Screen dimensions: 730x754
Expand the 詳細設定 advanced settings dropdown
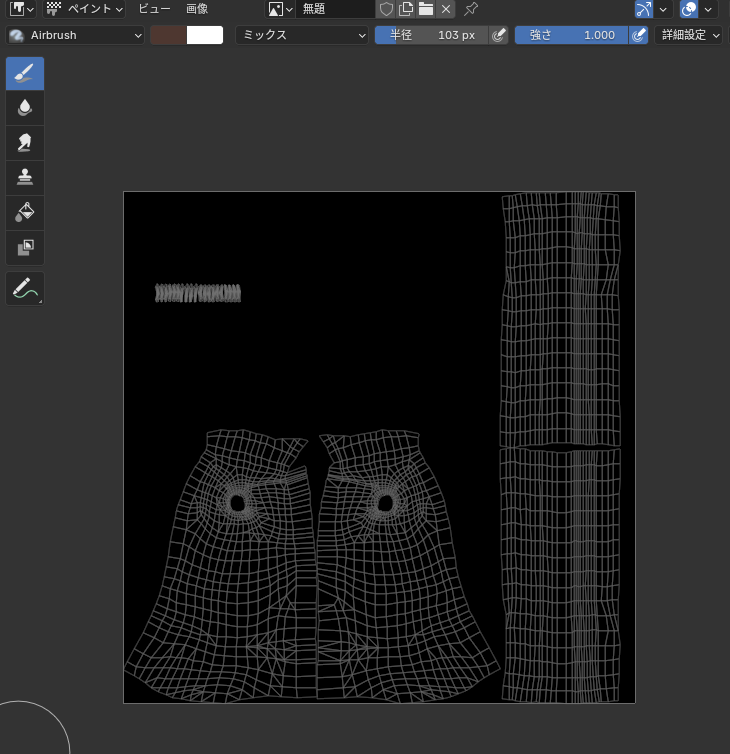pyautogui.click(x=689, y=35)
